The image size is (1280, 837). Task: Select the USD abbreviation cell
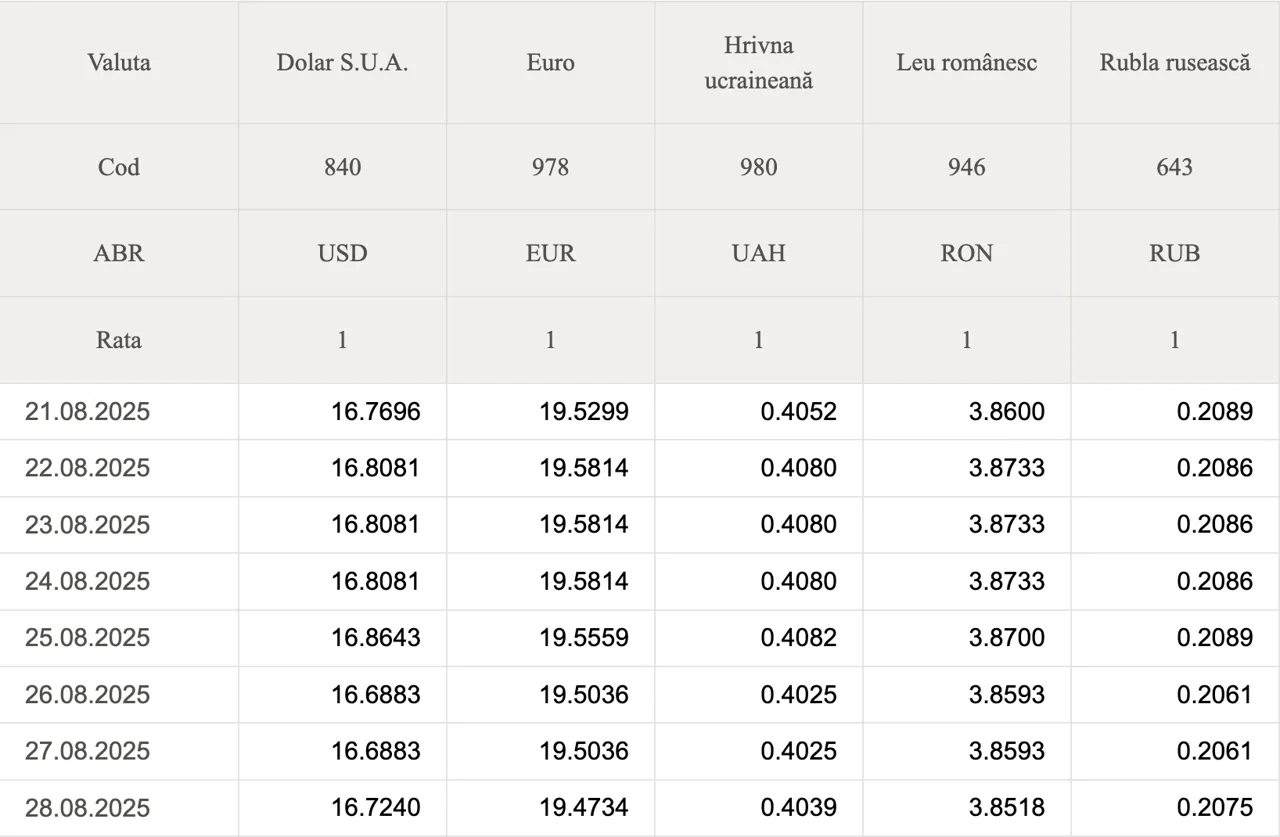(342, 253)
